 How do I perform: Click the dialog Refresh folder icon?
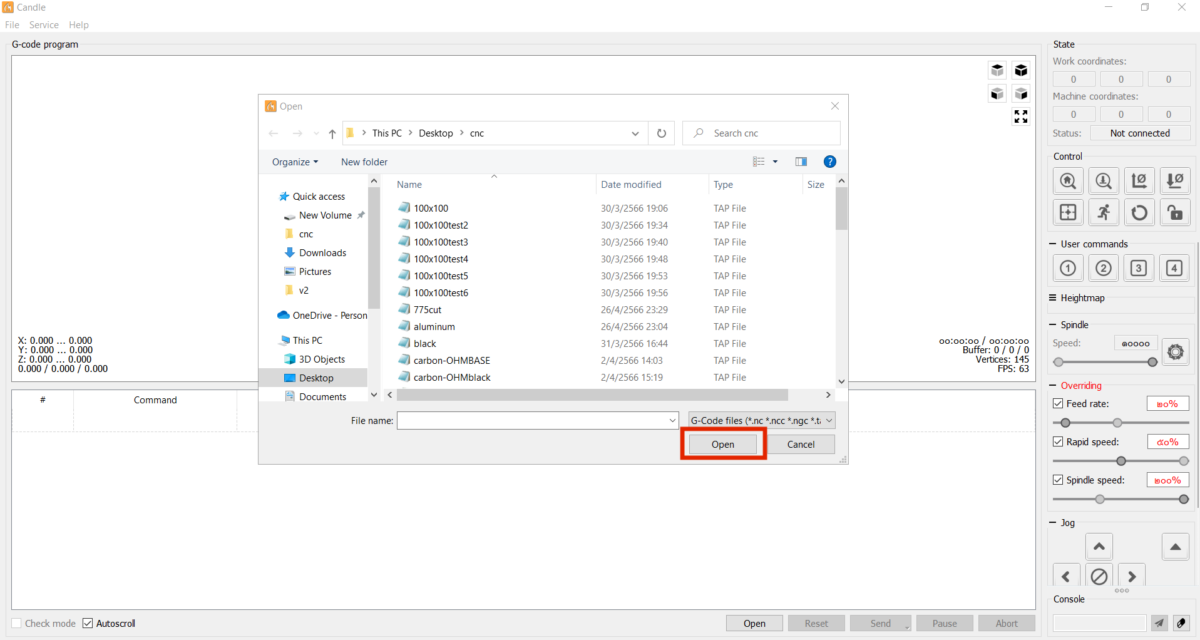661,133
